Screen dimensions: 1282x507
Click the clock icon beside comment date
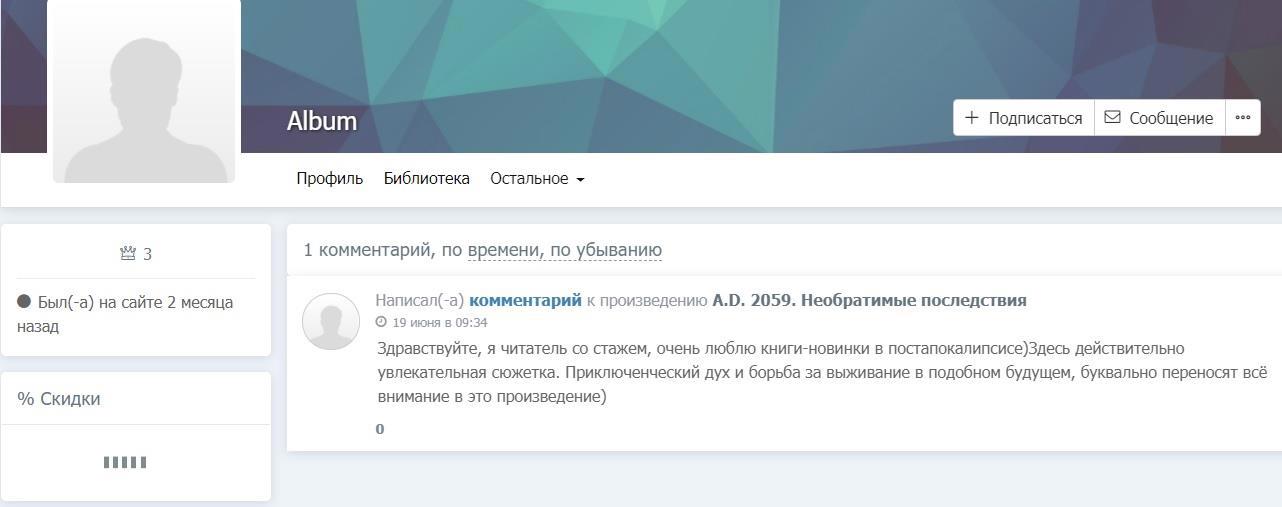[x=381, y=323]
